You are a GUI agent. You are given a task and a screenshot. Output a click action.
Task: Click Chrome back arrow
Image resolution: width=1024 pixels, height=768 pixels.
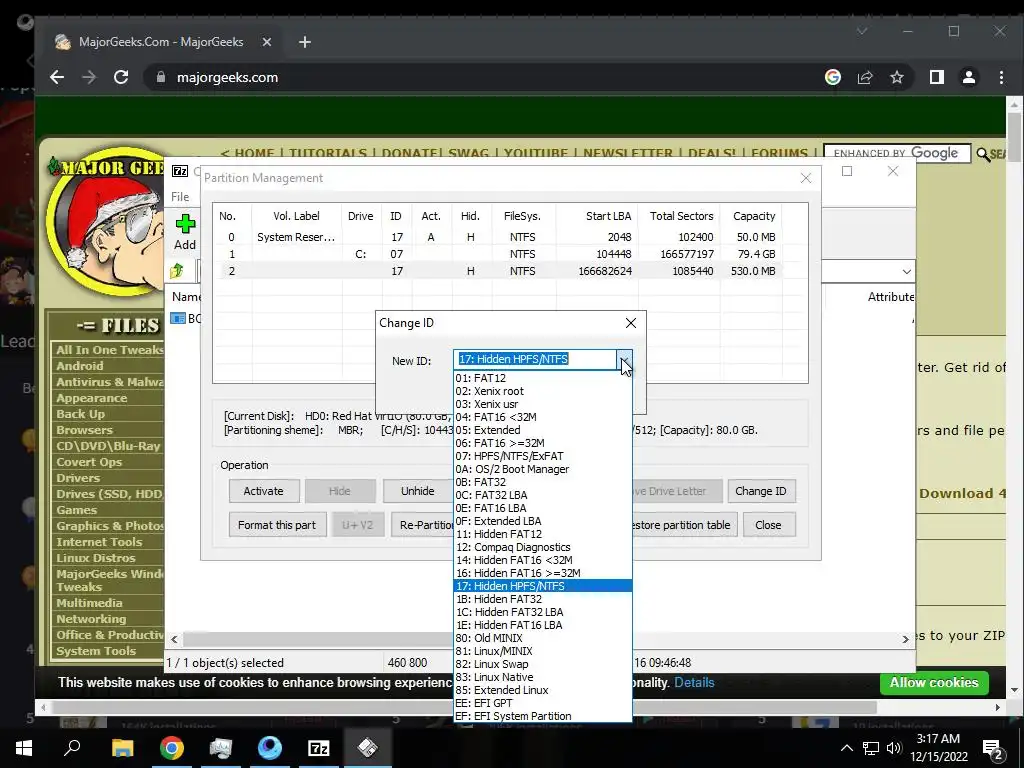coord(57,77)
